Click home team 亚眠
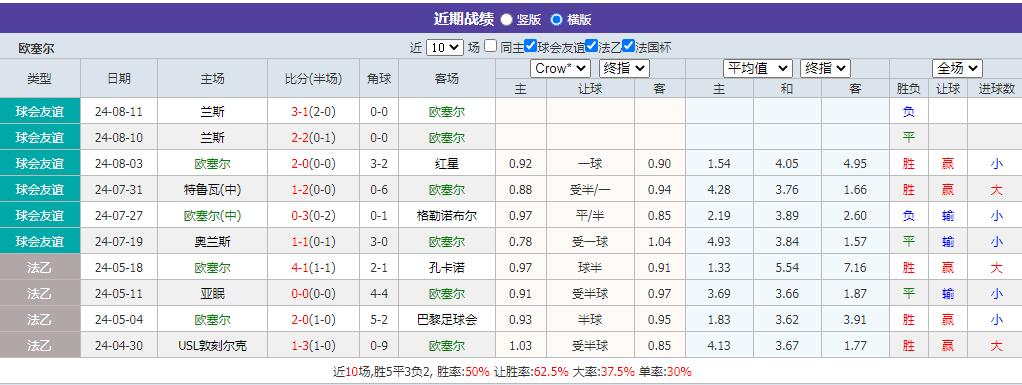 tap(212, 294)
